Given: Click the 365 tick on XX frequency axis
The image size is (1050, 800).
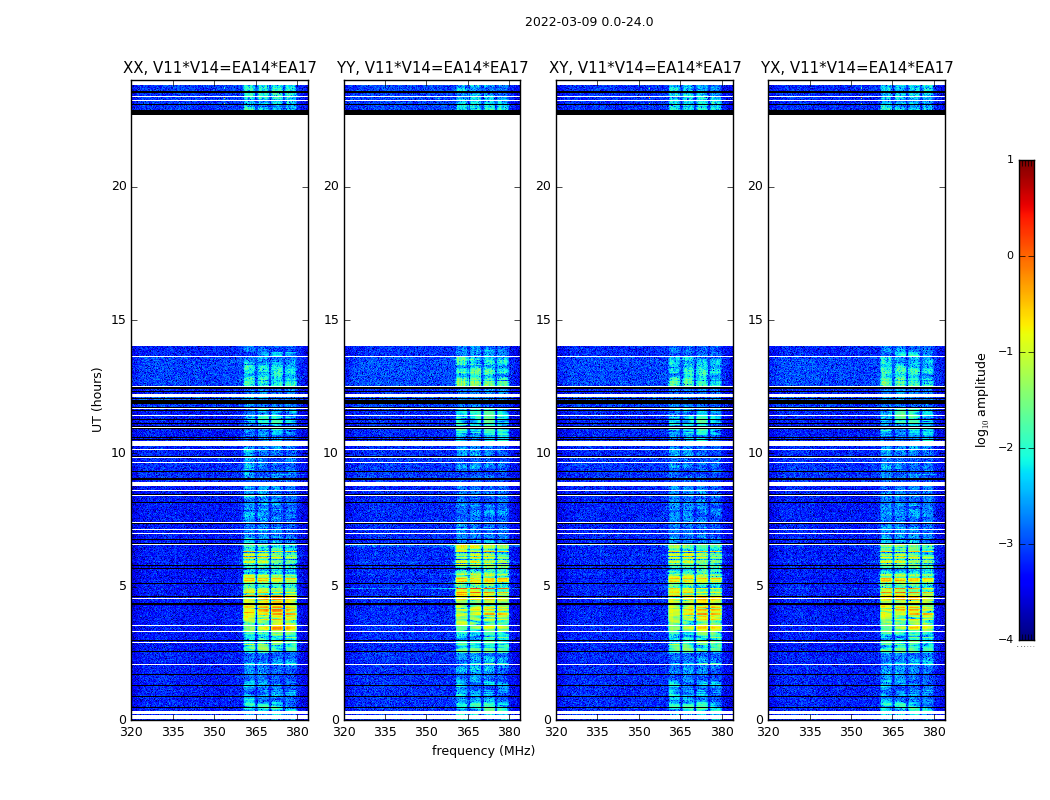Looking at the screenshot, I should (x=256, y=732).
